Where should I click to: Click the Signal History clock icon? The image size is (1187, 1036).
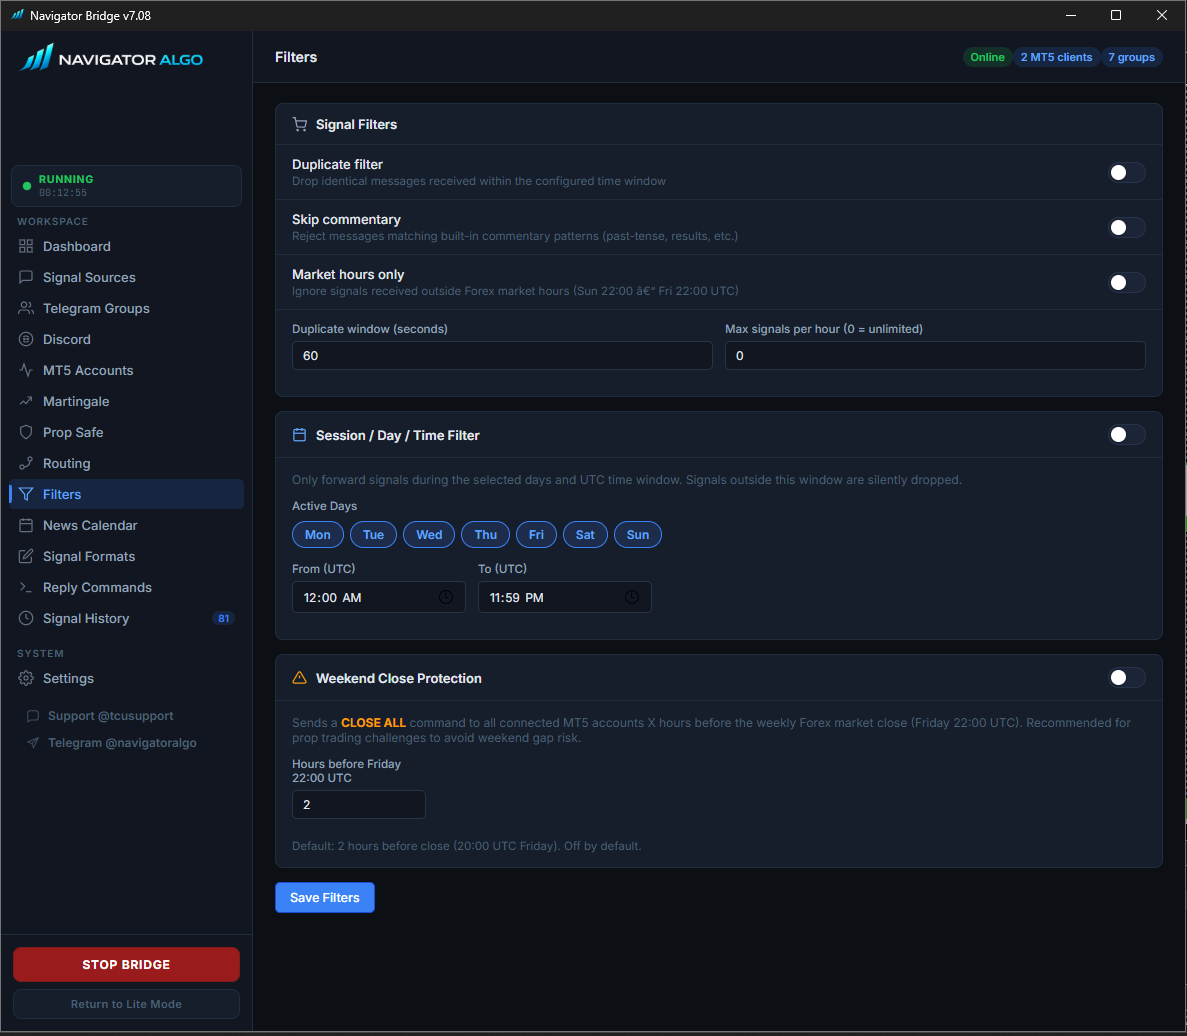coord(26,619)
